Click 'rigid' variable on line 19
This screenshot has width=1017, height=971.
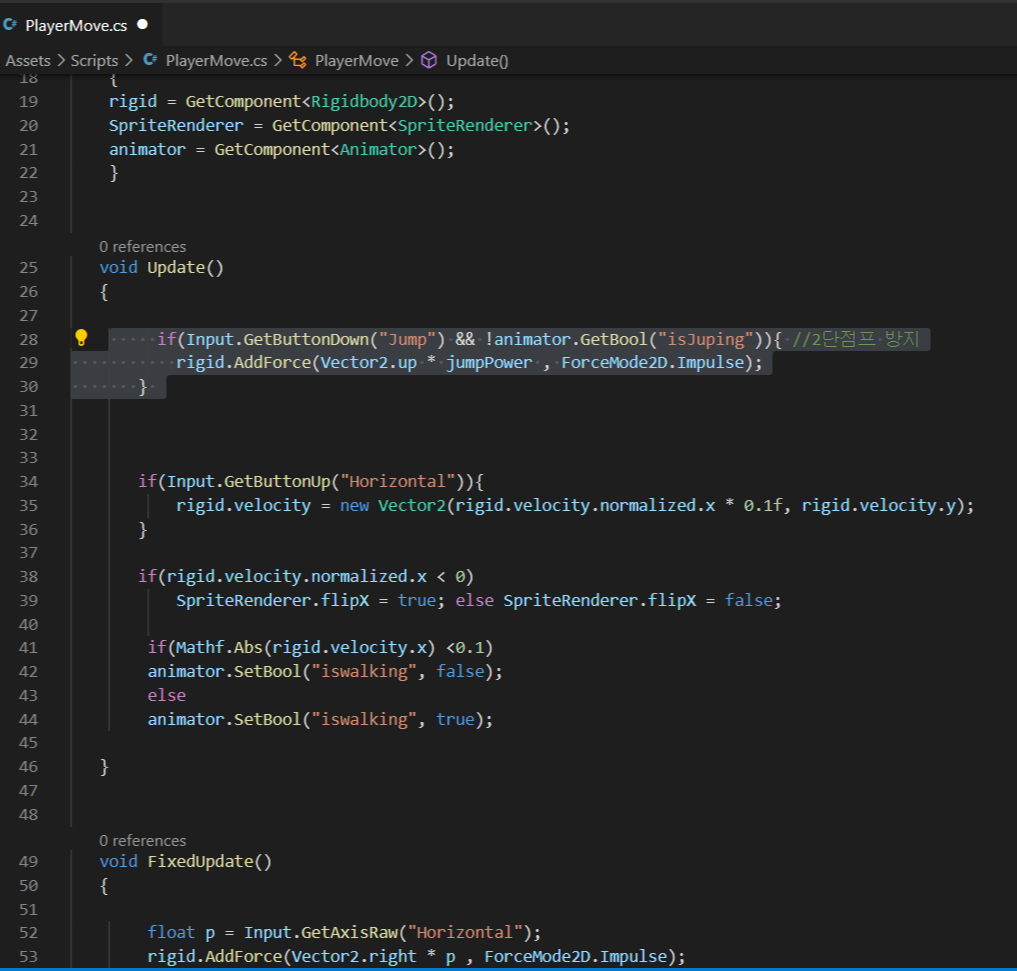pos(133,102)
